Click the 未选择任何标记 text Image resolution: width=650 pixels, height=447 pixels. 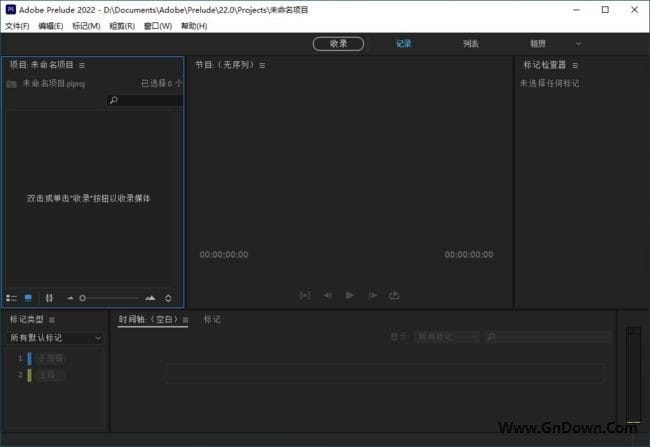tap(549, 84)
